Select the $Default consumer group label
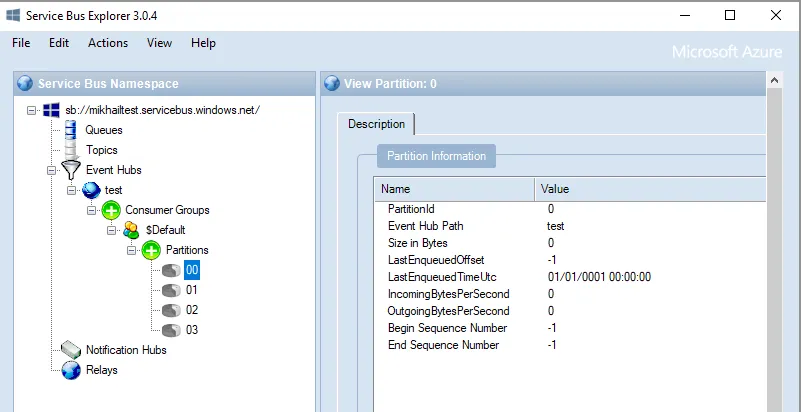This screenshot has width=801, height=412. pyautogui.click(x=166, y=230)
